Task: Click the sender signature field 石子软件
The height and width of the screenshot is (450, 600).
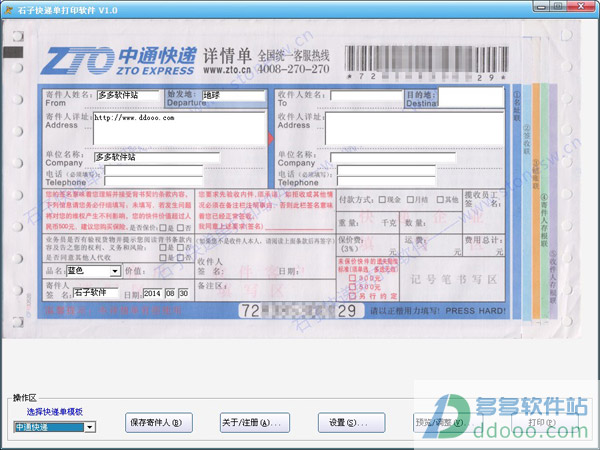Action: point(95,293)
